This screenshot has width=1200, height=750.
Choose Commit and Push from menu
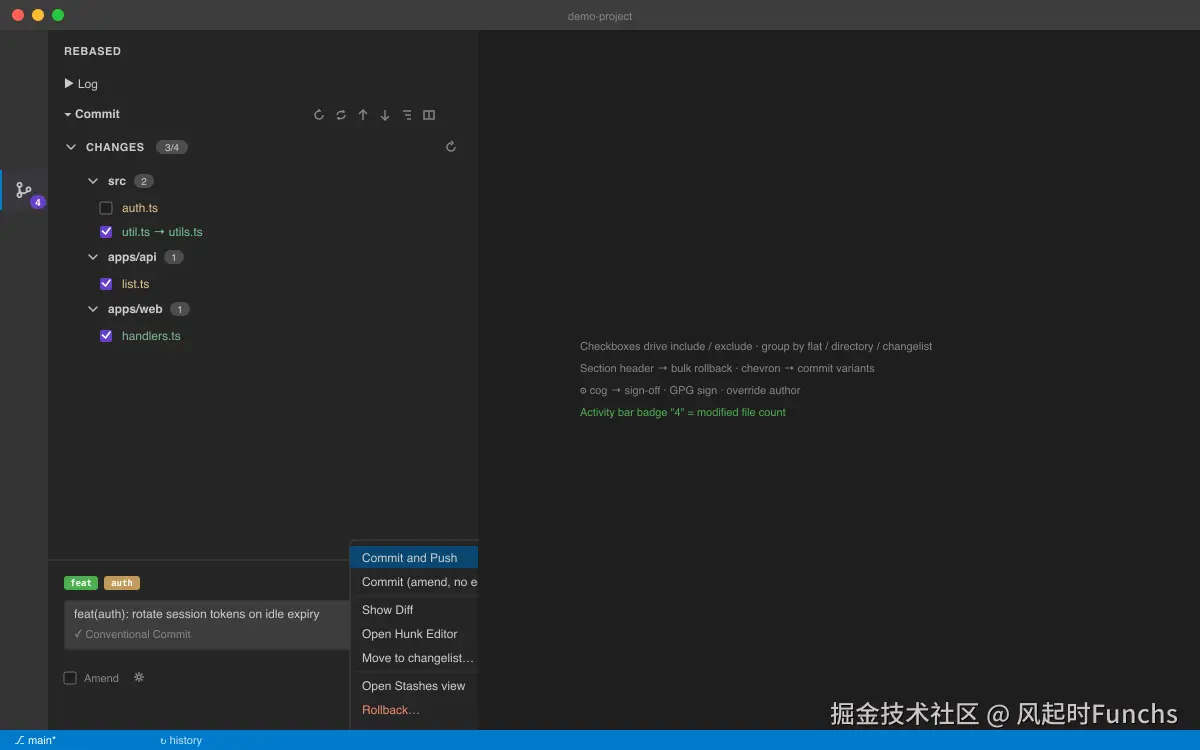pyautogui.click(x=414, y=558)
